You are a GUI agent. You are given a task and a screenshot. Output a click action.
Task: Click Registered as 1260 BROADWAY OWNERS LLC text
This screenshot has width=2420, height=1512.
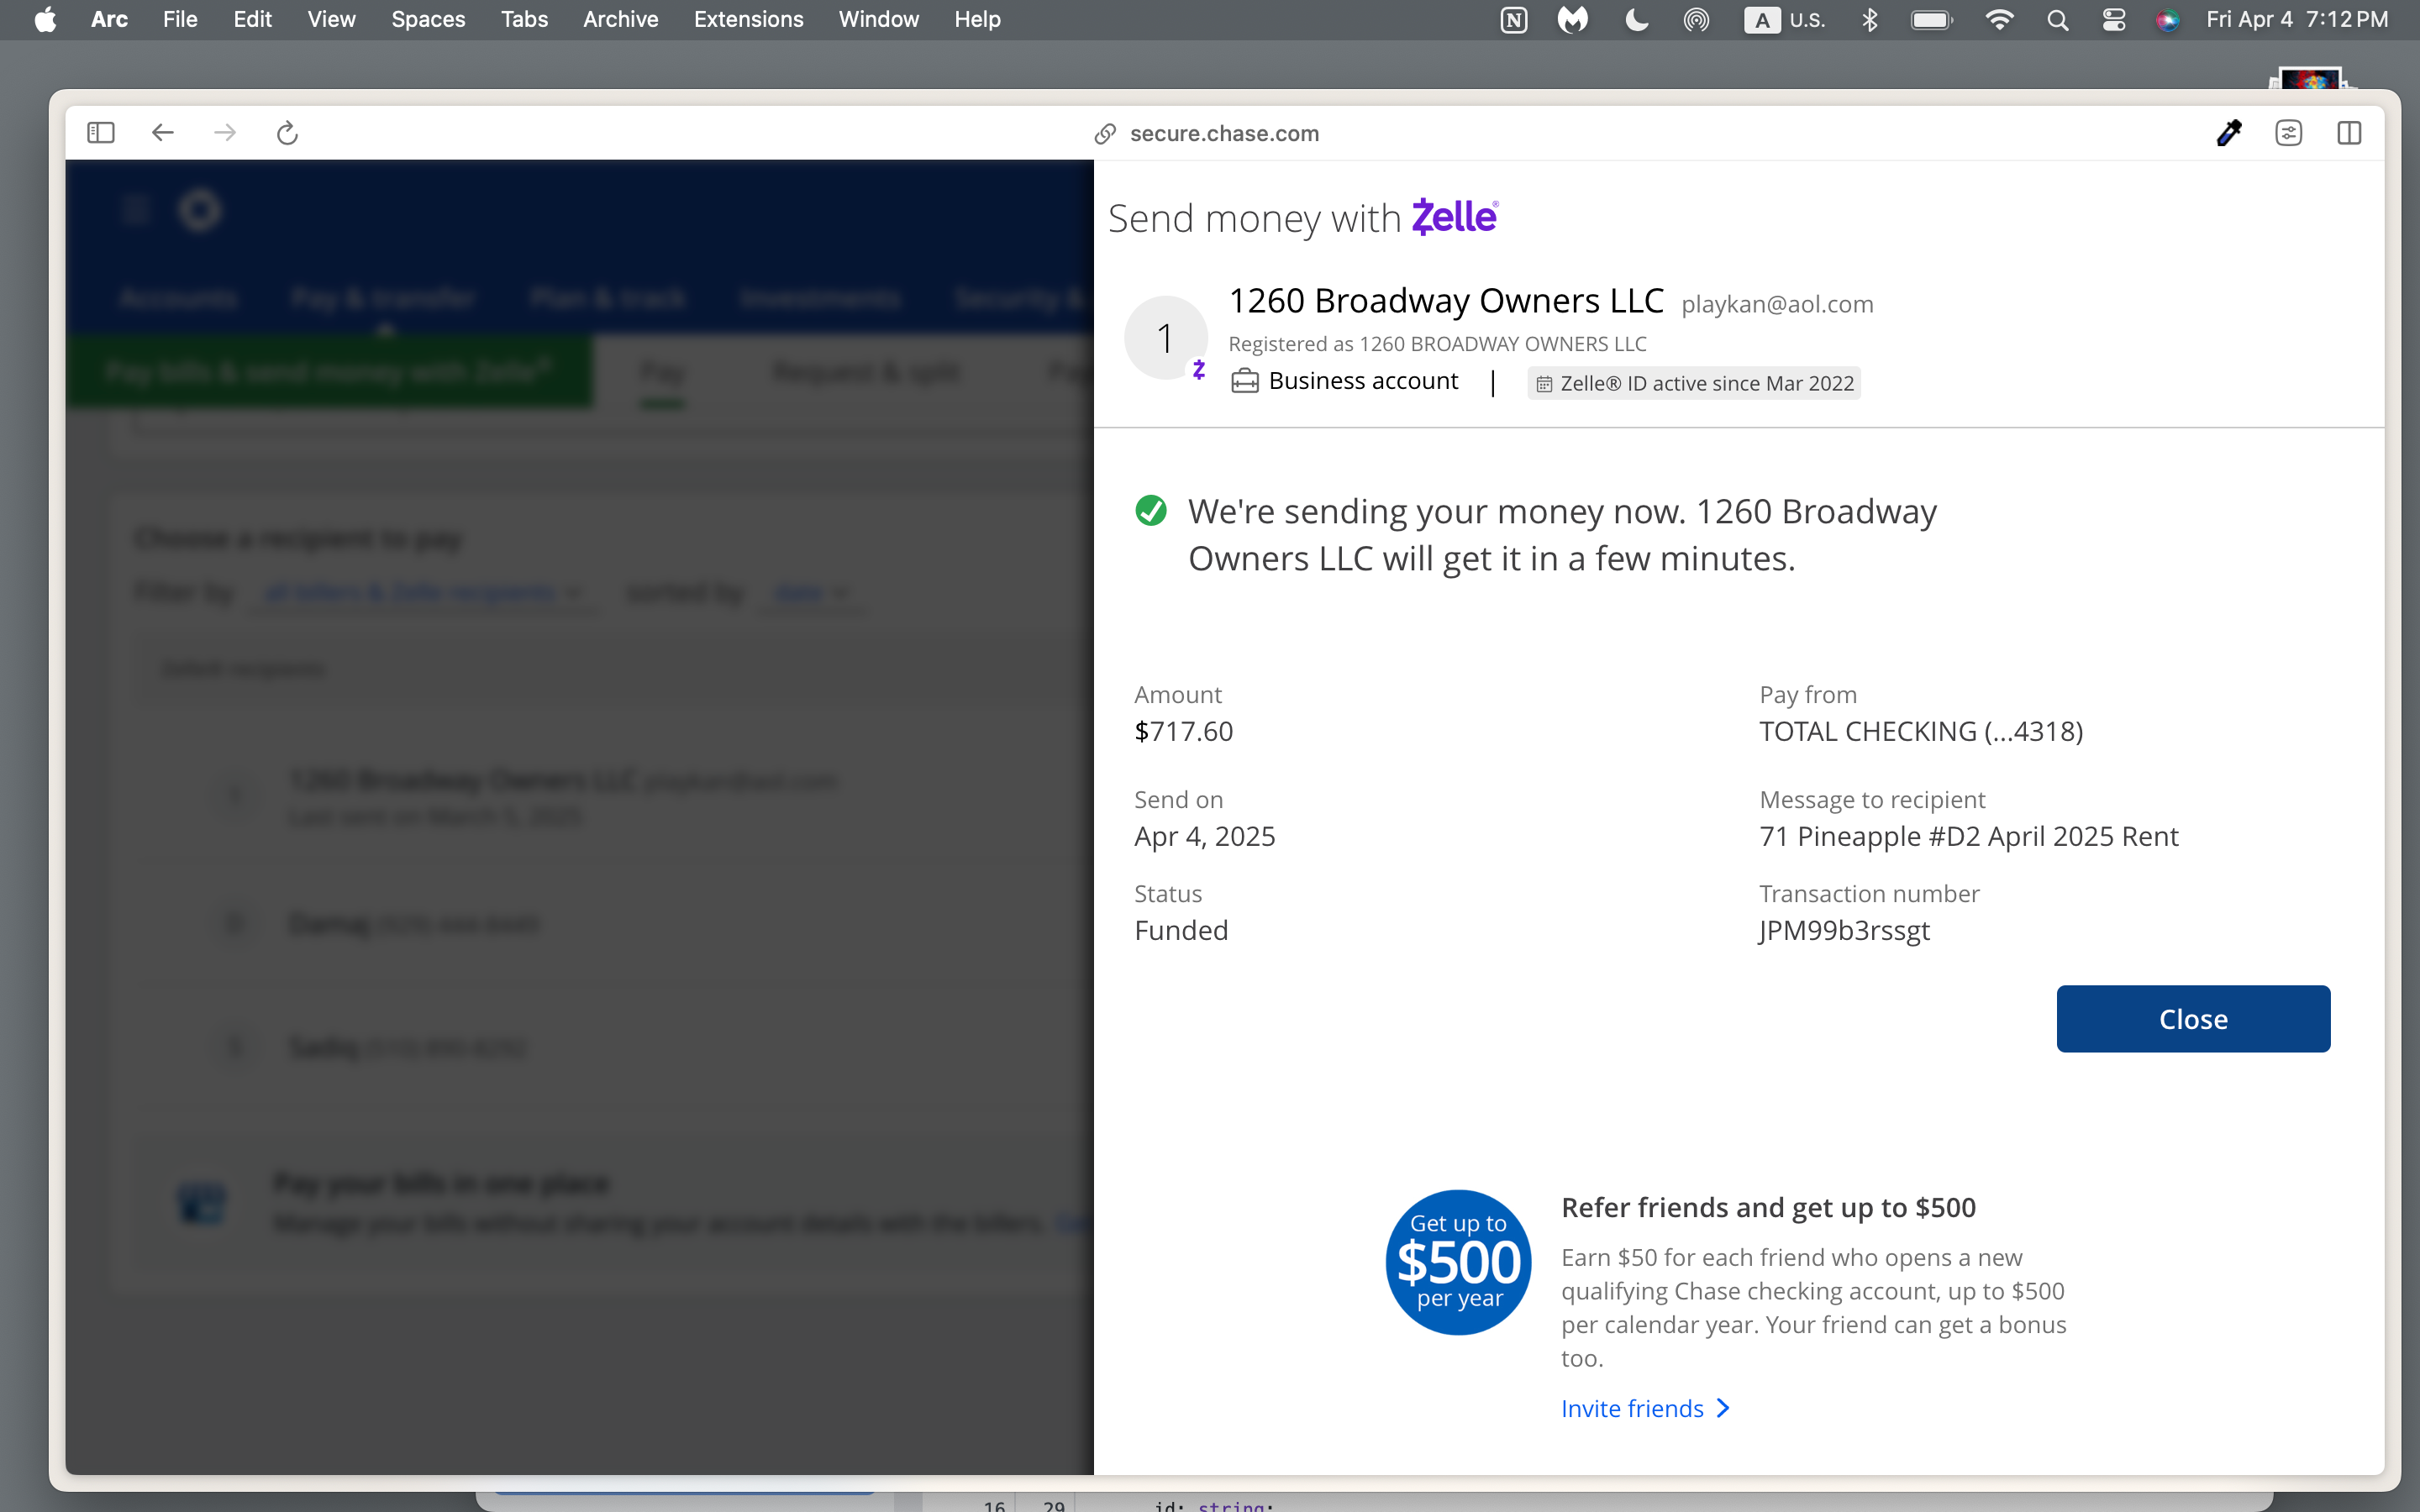pos(1437,344)
